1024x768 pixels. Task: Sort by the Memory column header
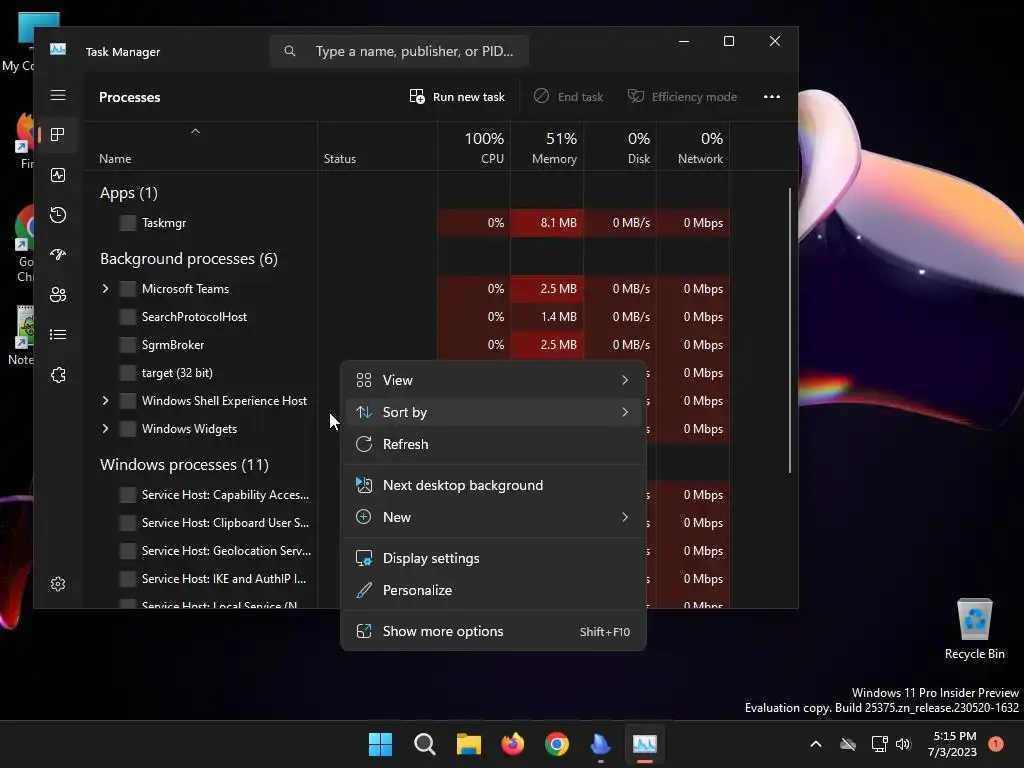click(x=547, y=147)
